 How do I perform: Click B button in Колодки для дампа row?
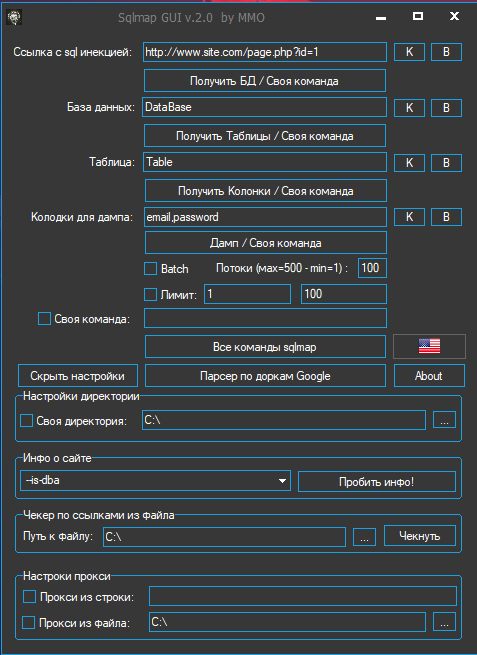tap(446, 217)
